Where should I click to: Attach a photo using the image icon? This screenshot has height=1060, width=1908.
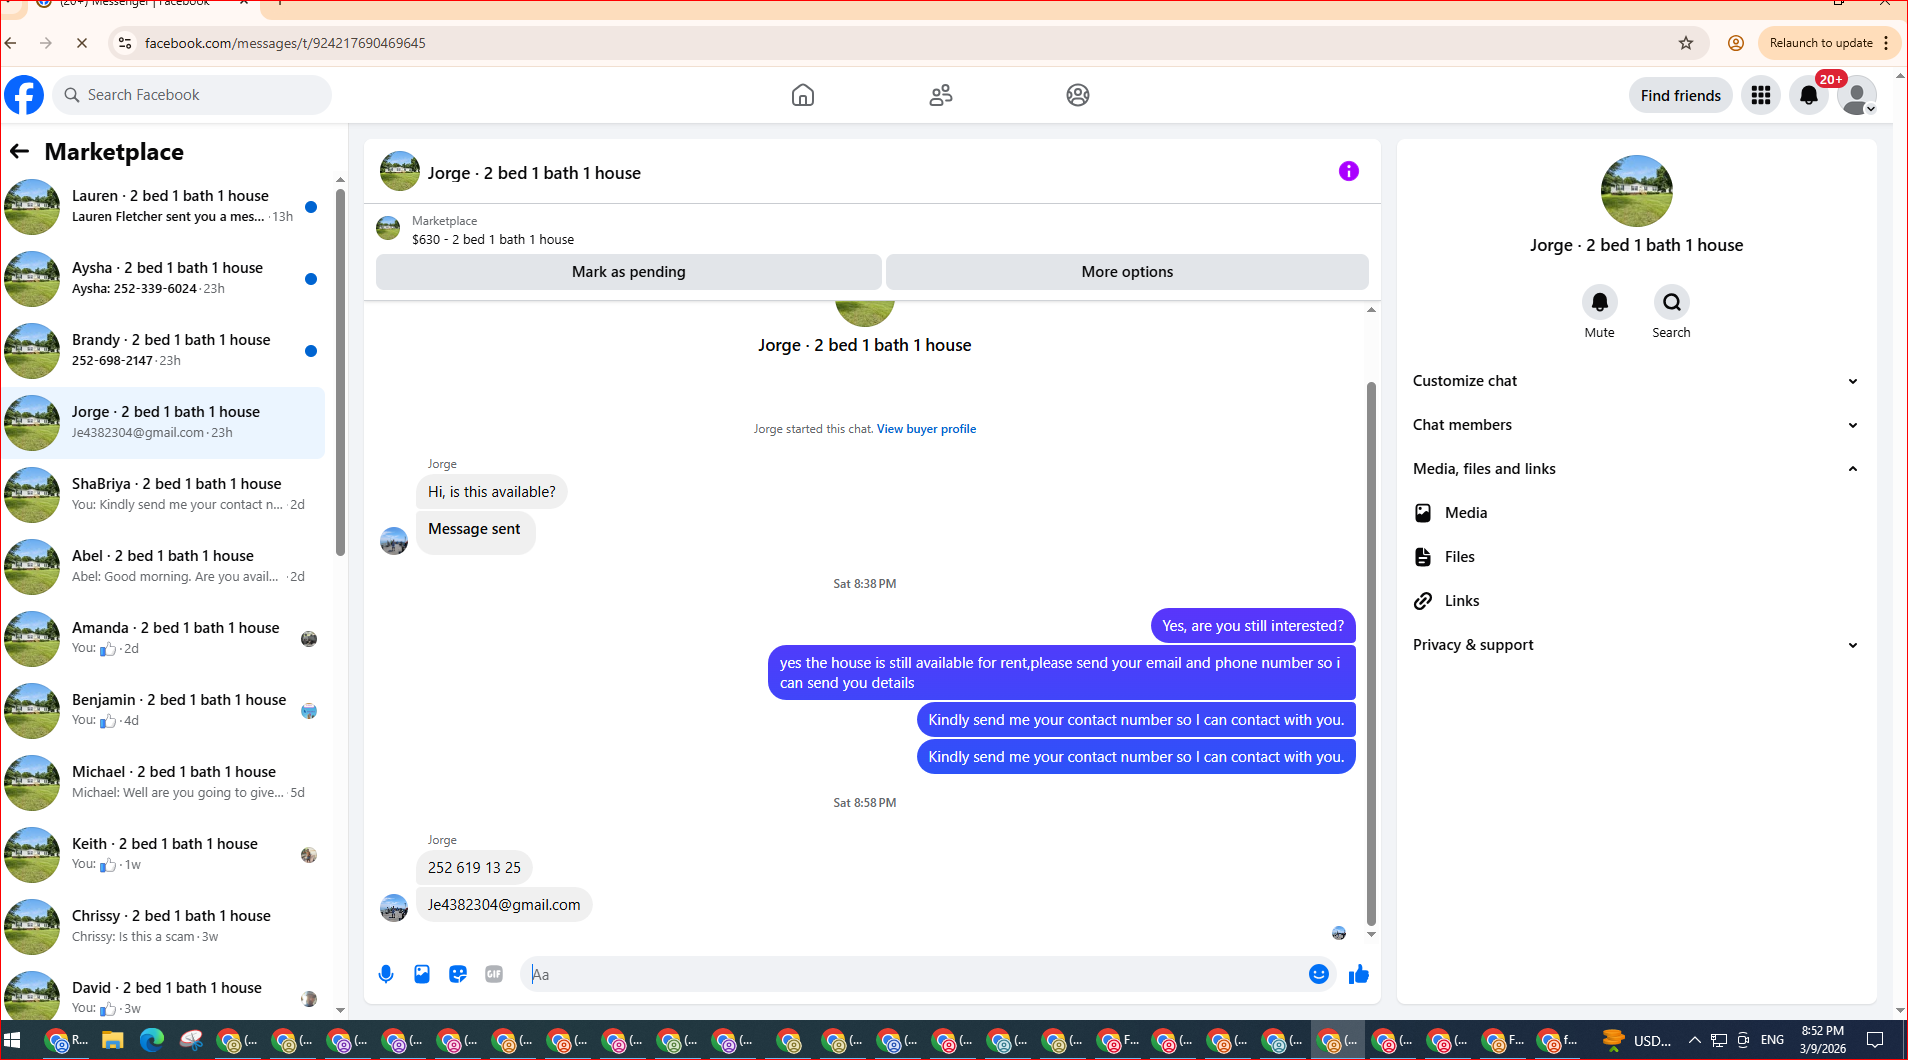click(x=422, y=974)
